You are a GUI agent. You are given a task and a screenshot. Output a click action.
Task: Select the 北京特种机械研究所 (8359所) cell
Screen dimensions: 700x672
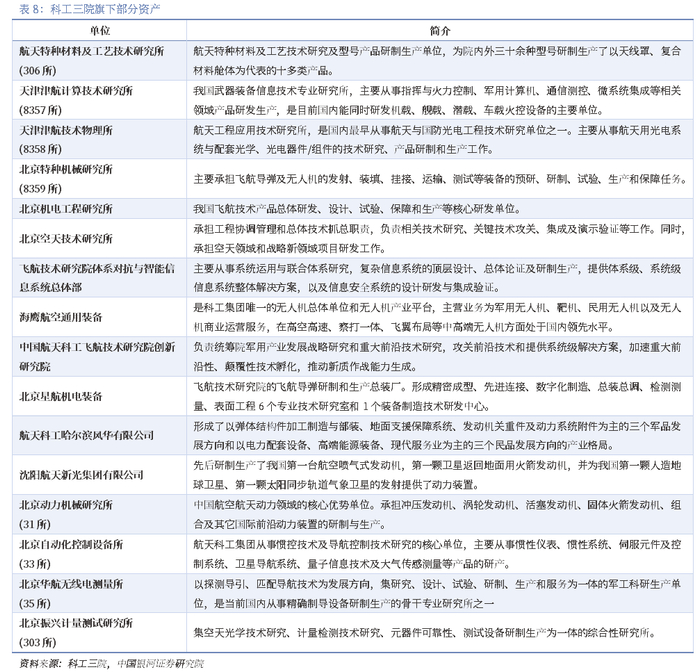click(99, 179)
